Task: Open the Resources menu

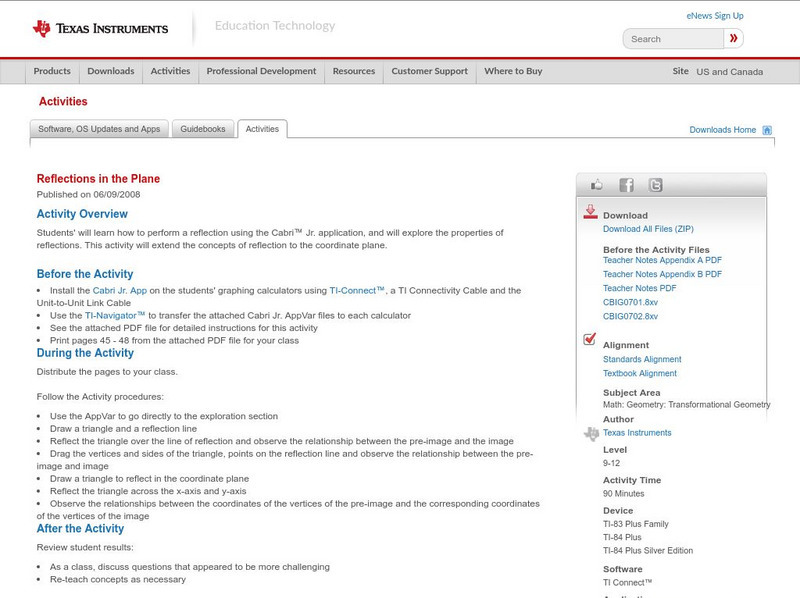Action: [x=354, y=71]
